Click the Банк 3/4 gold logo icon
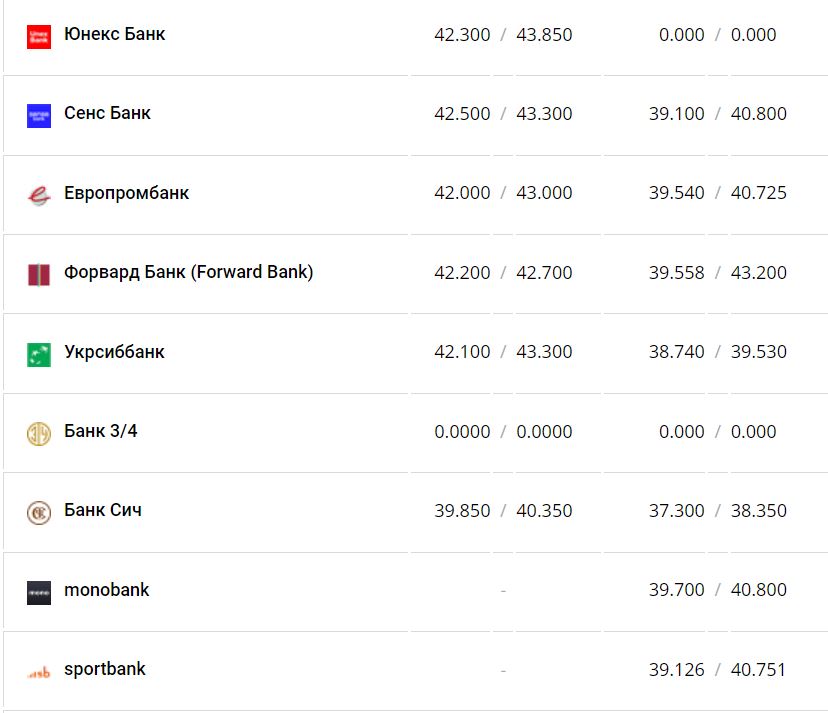Screen dimensions: 828x713 [x=39, y=433]
